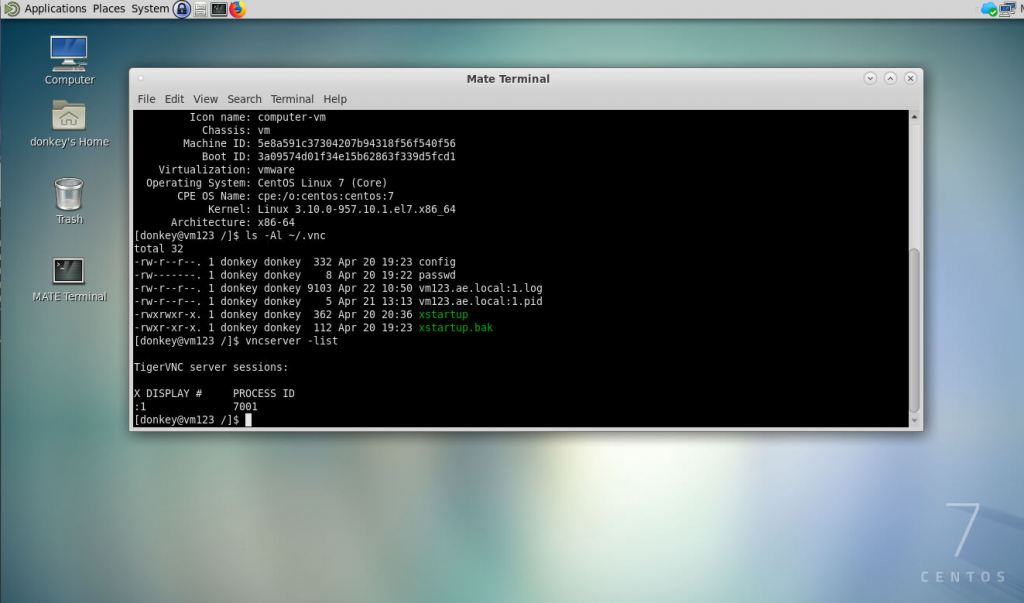1024x603 pixels.
Task: Launch Firefox from the top panel
Action: click(x=236, y=9)
